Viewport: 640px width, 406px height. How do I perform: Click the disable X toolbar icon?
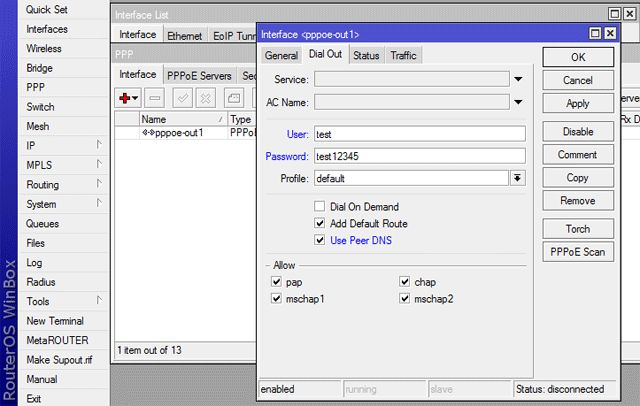point(205,98)
